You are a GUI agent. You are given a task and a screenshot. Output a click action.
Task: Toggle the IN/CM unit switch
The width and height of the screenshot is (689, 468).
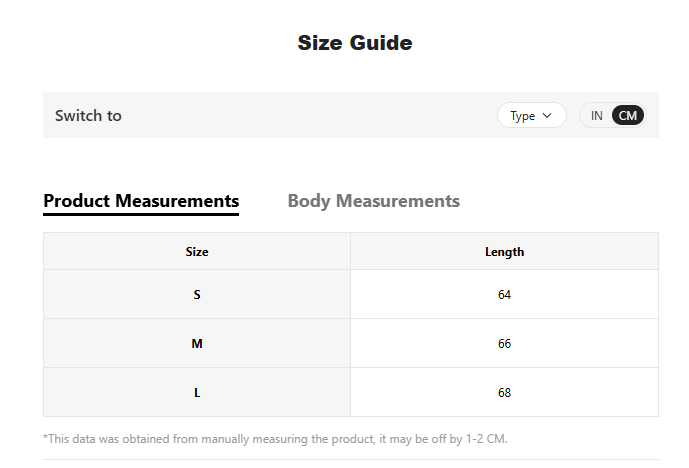click(x=613, y=116)
